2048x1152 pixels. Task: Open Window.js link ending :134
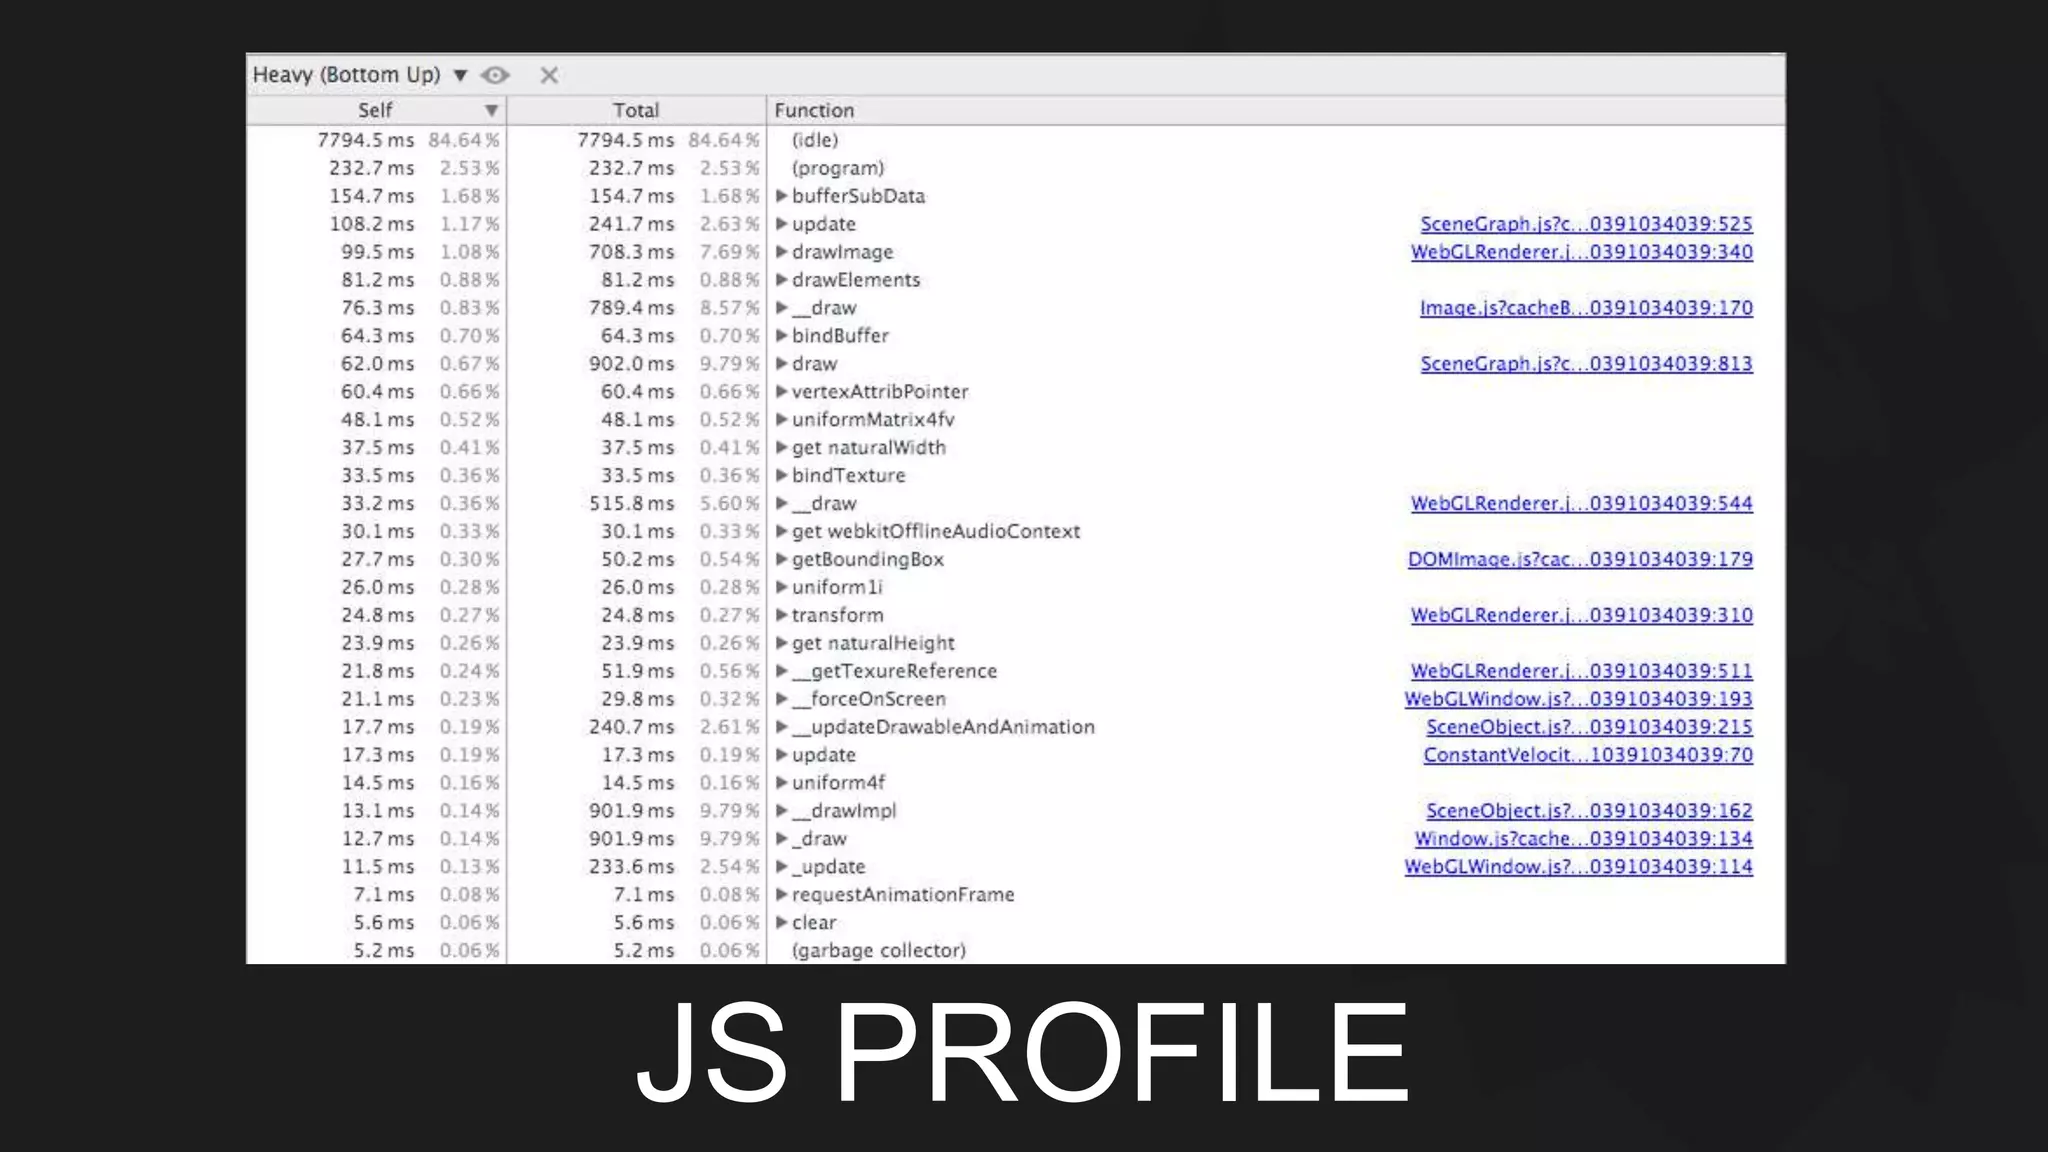(x=1584, y=839)
